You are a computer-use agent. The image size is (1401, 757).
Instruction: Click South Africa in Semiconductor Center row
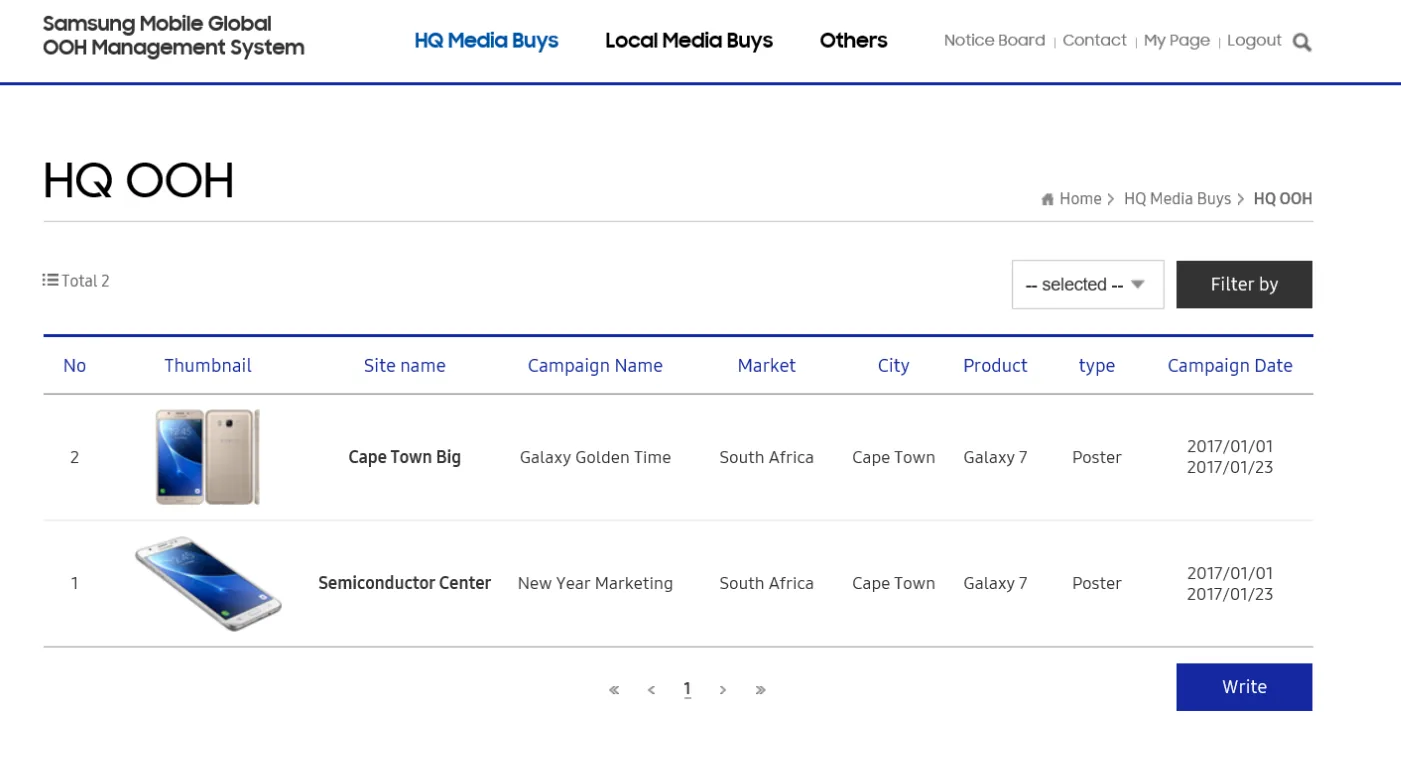tap(766, 583)
